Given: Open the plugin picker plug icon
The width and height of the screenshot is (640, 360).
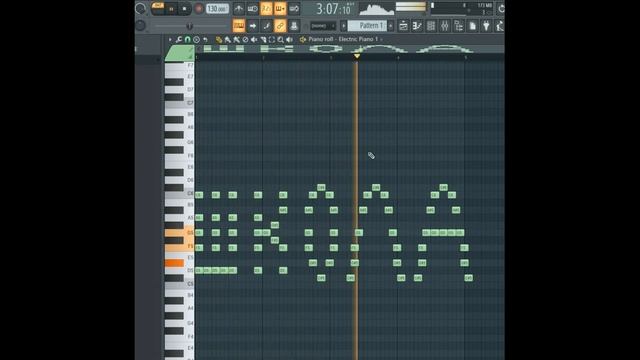Looking at the screenshot, I should [487, 26].
